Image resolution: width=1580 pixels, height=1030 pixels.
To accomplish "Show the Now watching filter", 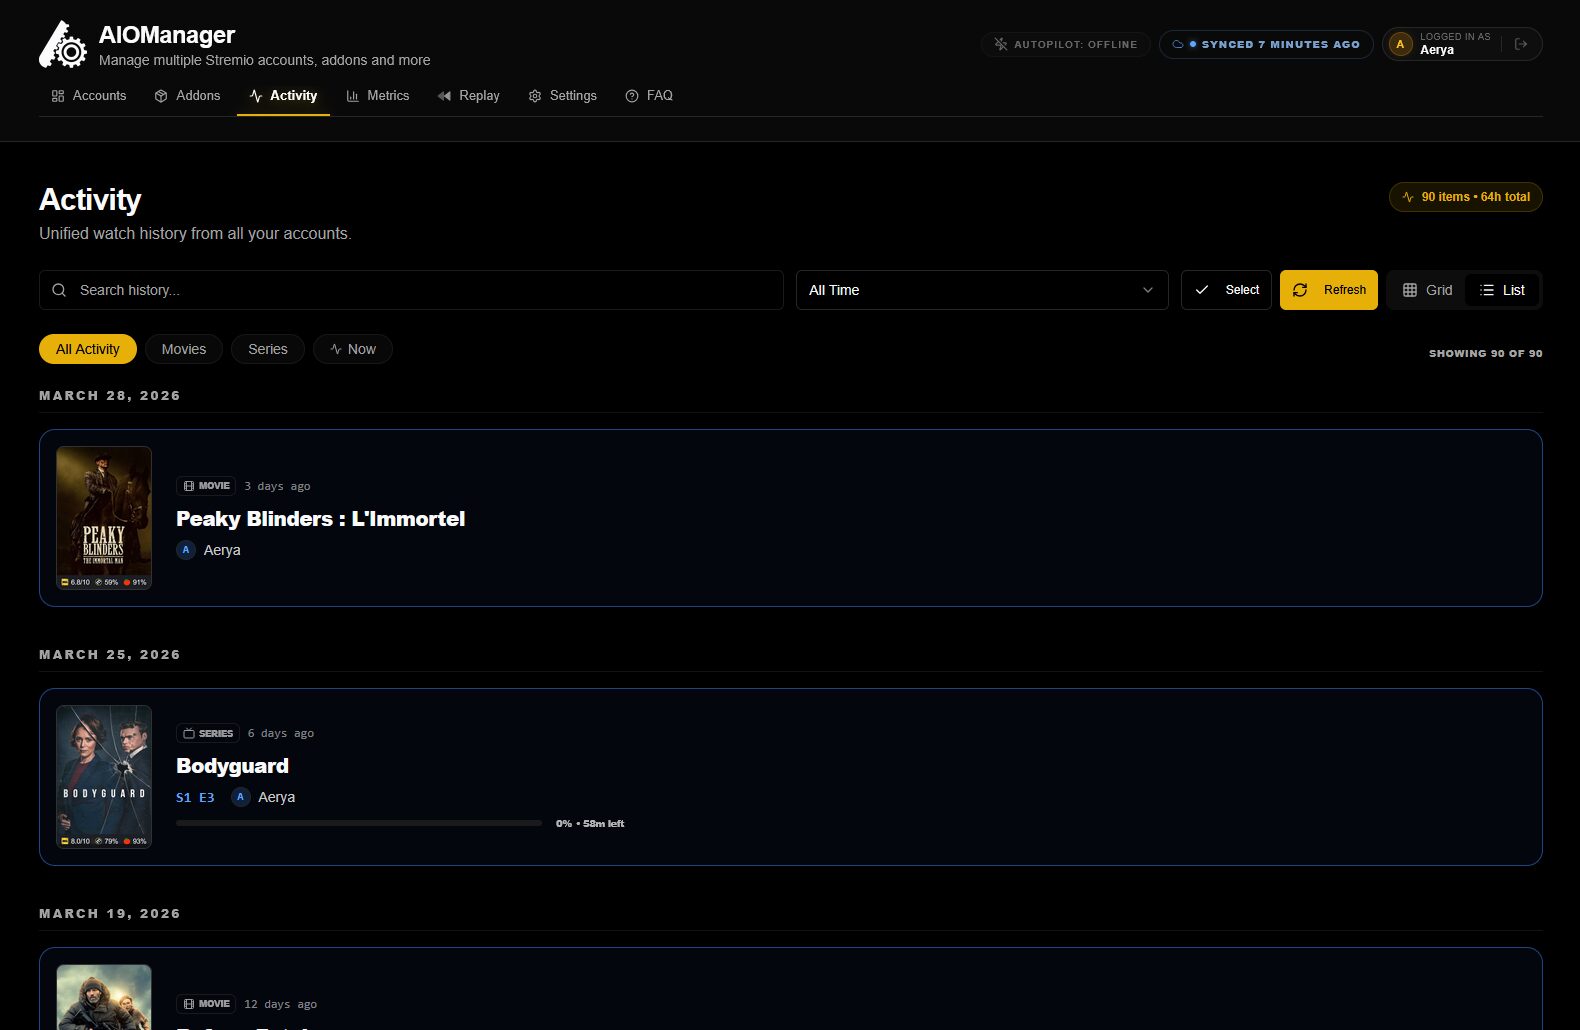I will (x=353, y=349).
